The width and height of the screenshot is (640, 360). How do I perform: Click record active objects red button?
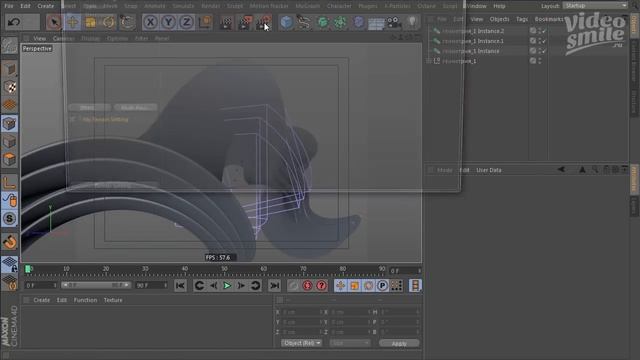point(307,286)
